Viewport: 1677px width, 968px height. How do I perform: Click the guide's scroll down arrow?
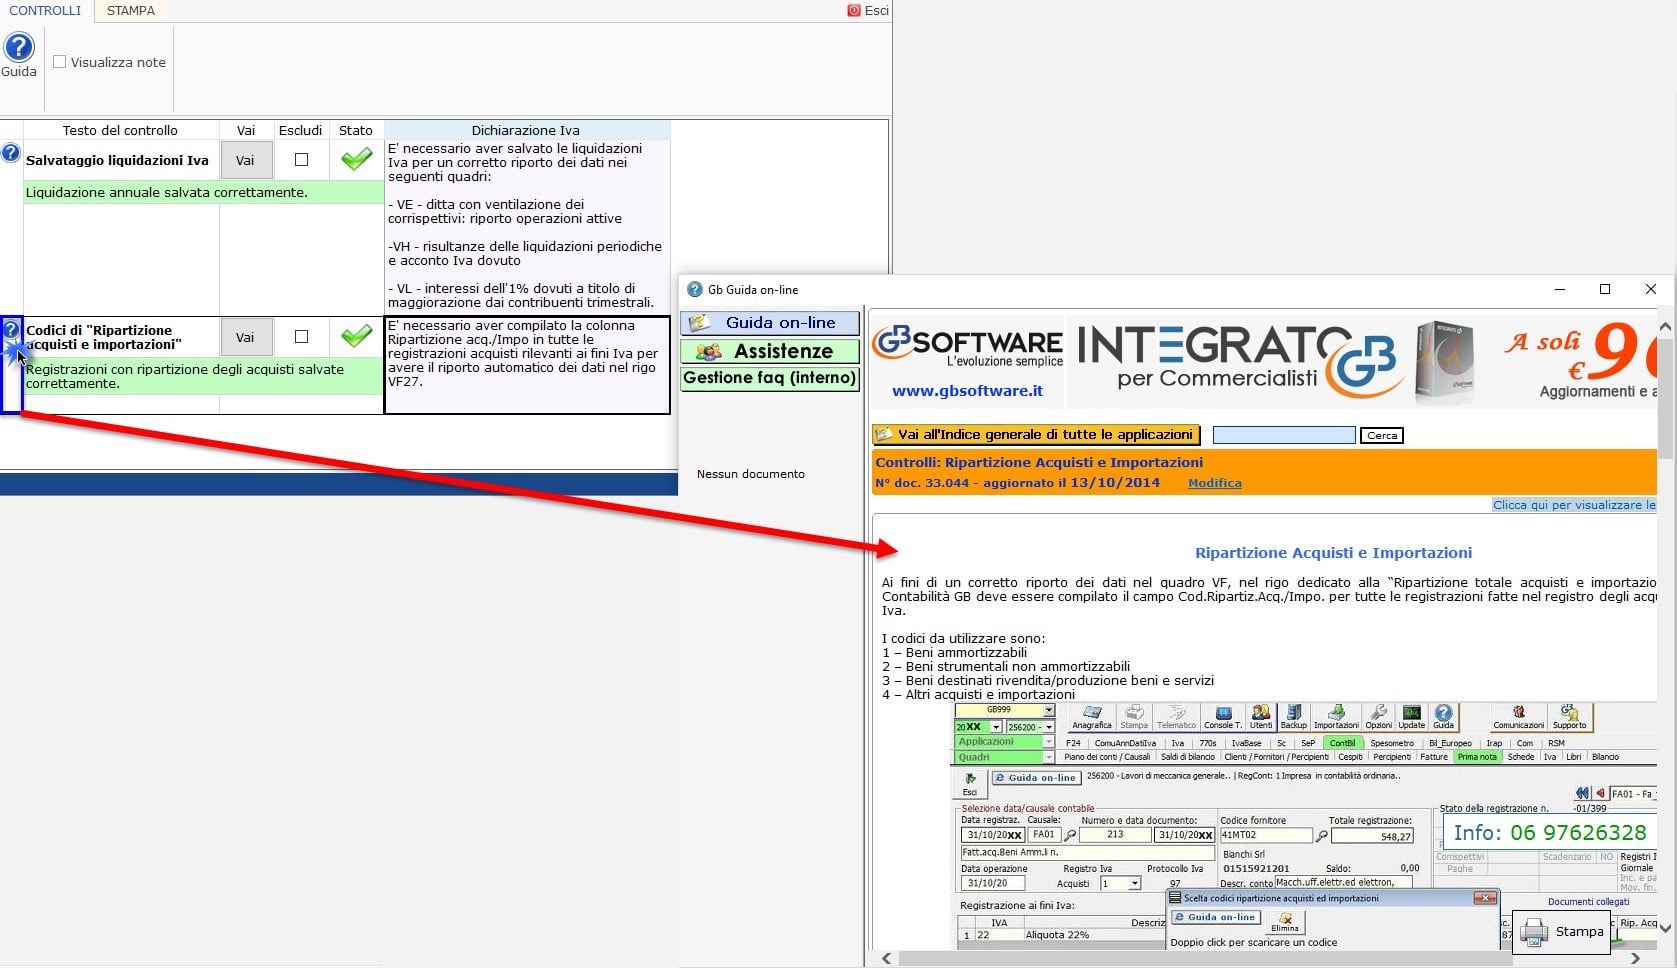tap(1665, 928)
